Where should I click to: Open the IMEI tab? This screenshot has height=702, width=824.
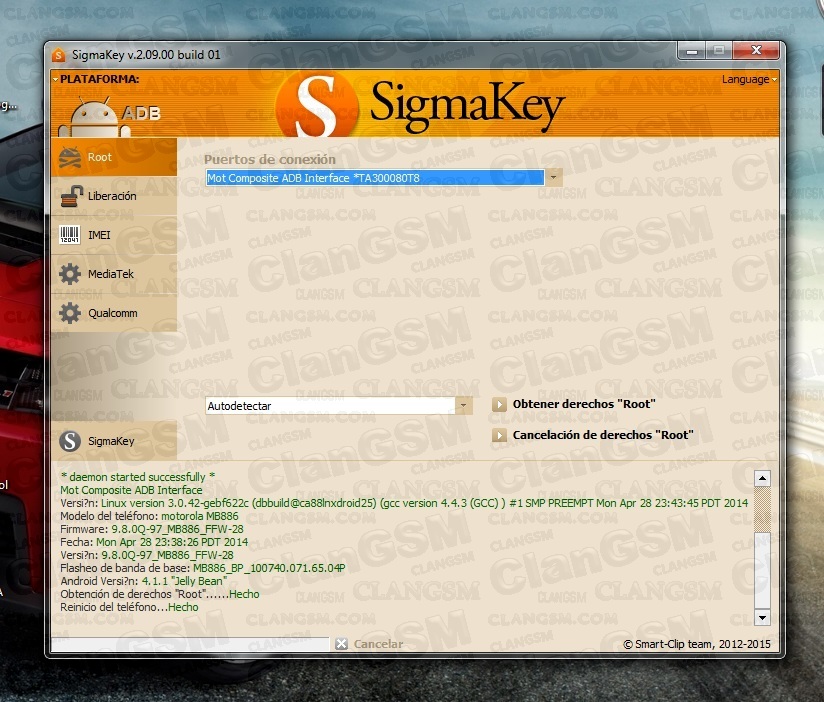[114, 235]
